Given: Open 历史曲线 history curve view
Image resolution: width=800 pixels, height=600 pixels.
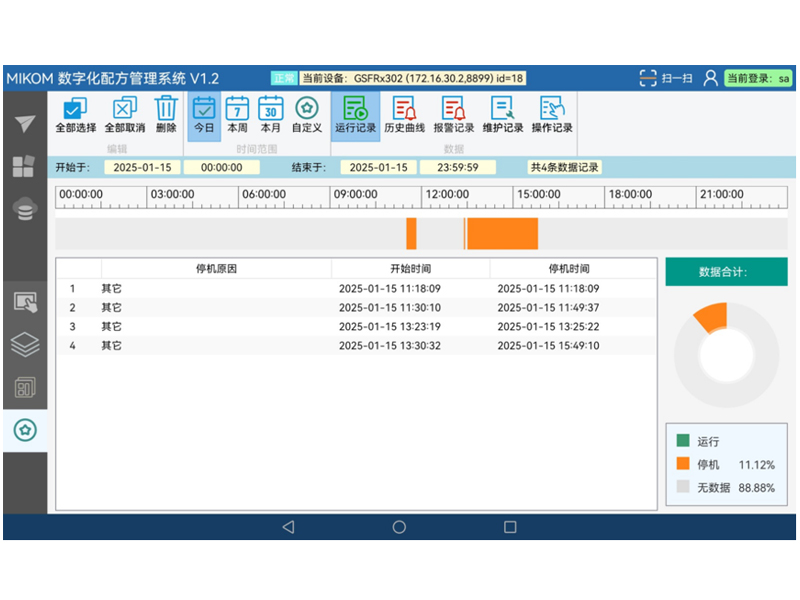Looking at the screenshot, I should [x=404, y=109].
